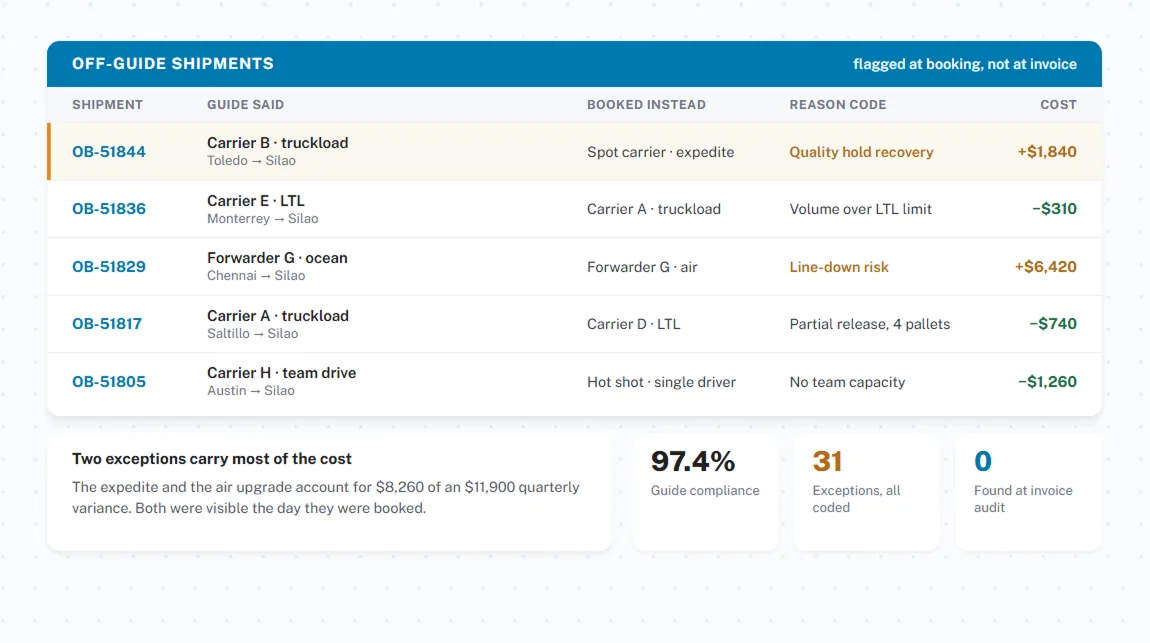Click the BOOKED INSTEAD column header
Image resolution: width=1150 pixels, height=643 pixels.
click(x=646, y=105)
